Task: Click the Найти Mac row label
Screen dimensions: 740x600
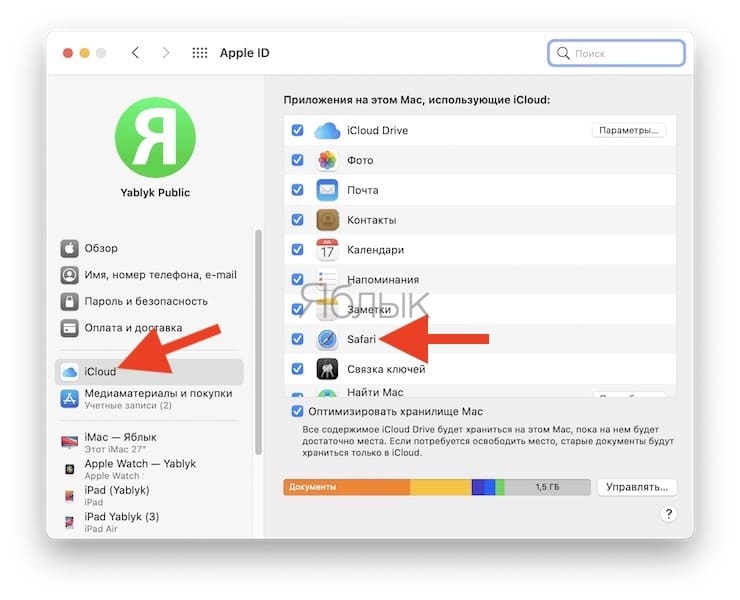Action: [375, 392]
